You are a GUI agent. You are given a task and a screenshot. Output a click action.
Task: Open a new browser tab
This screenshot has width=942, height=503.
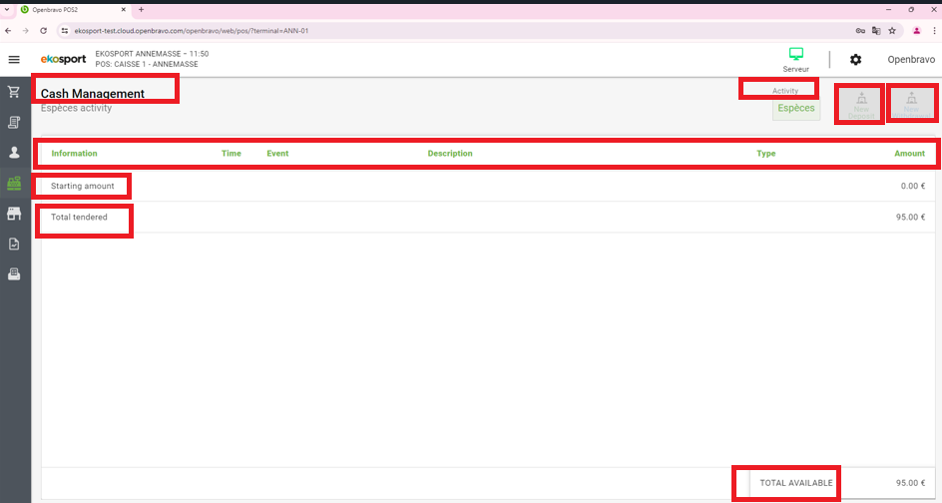(x=141, y=10)
